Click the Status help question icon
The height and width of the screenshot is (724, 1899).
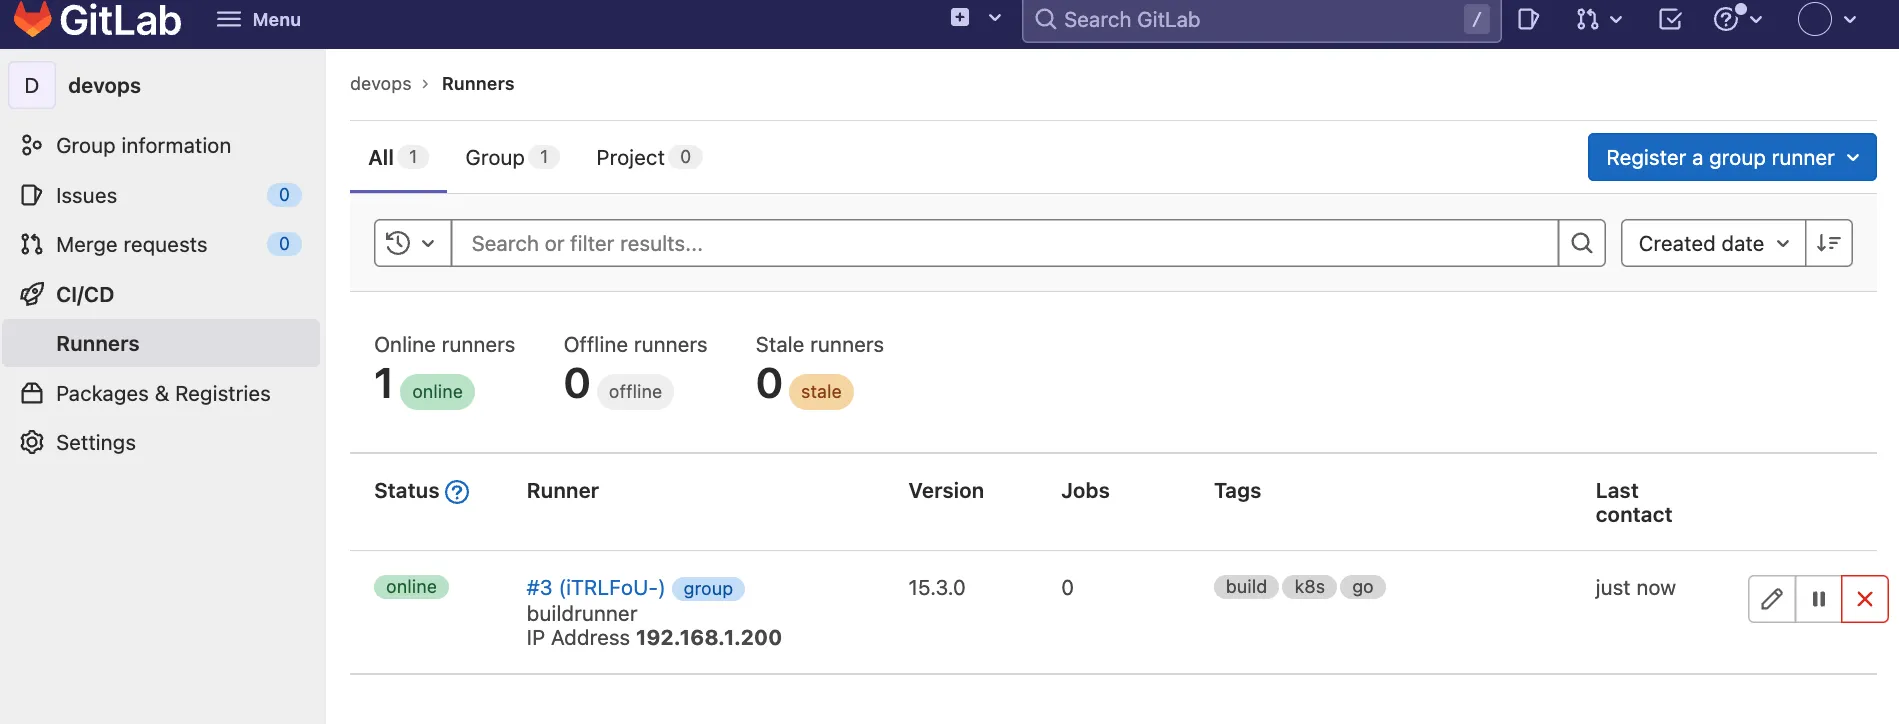tap(457, 492)
